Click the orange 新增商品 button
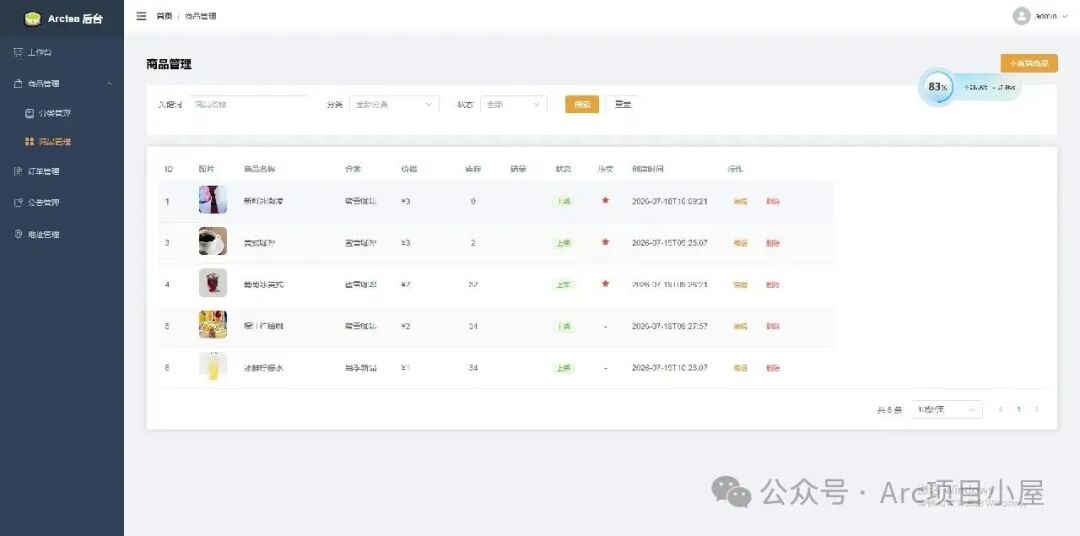 click(1029, 63)
